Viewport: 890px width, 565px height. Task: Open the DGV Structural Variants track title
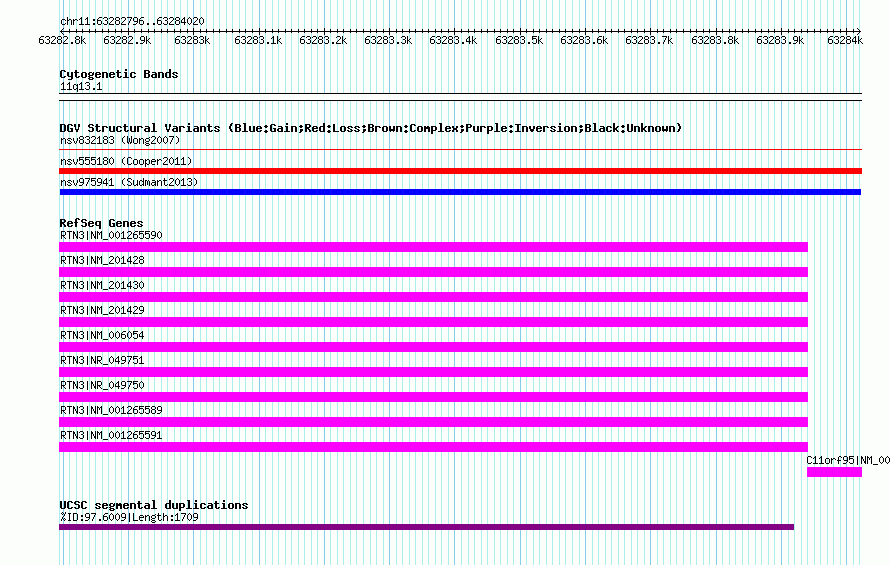coord(371,128)
